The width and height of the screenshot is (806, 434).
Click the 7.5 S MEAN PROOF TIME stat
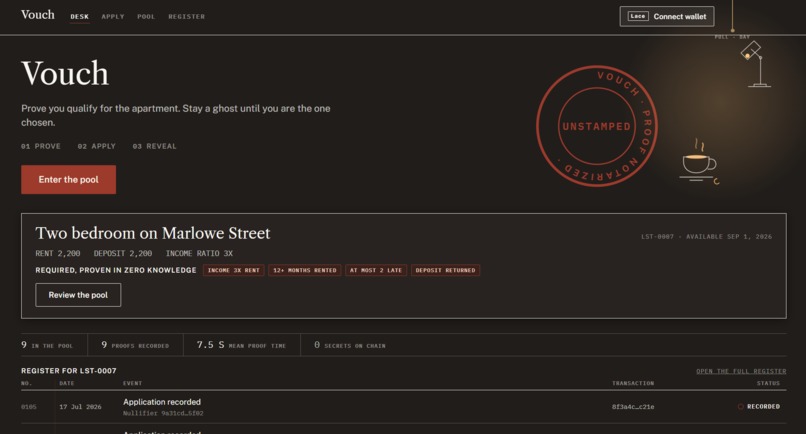point(241,345)
